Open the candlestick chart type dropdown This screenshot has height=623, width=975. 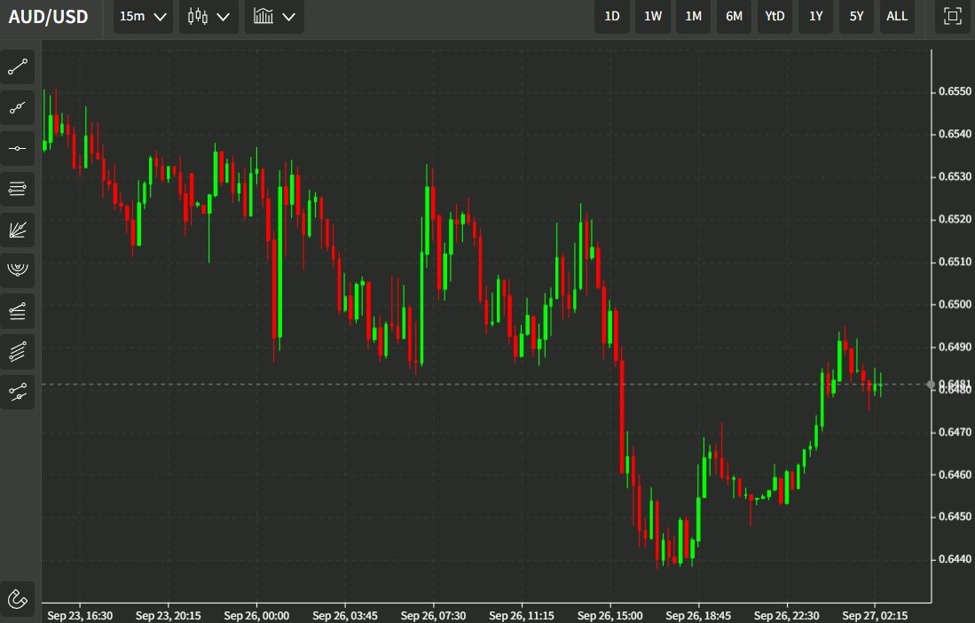point(209,16)
